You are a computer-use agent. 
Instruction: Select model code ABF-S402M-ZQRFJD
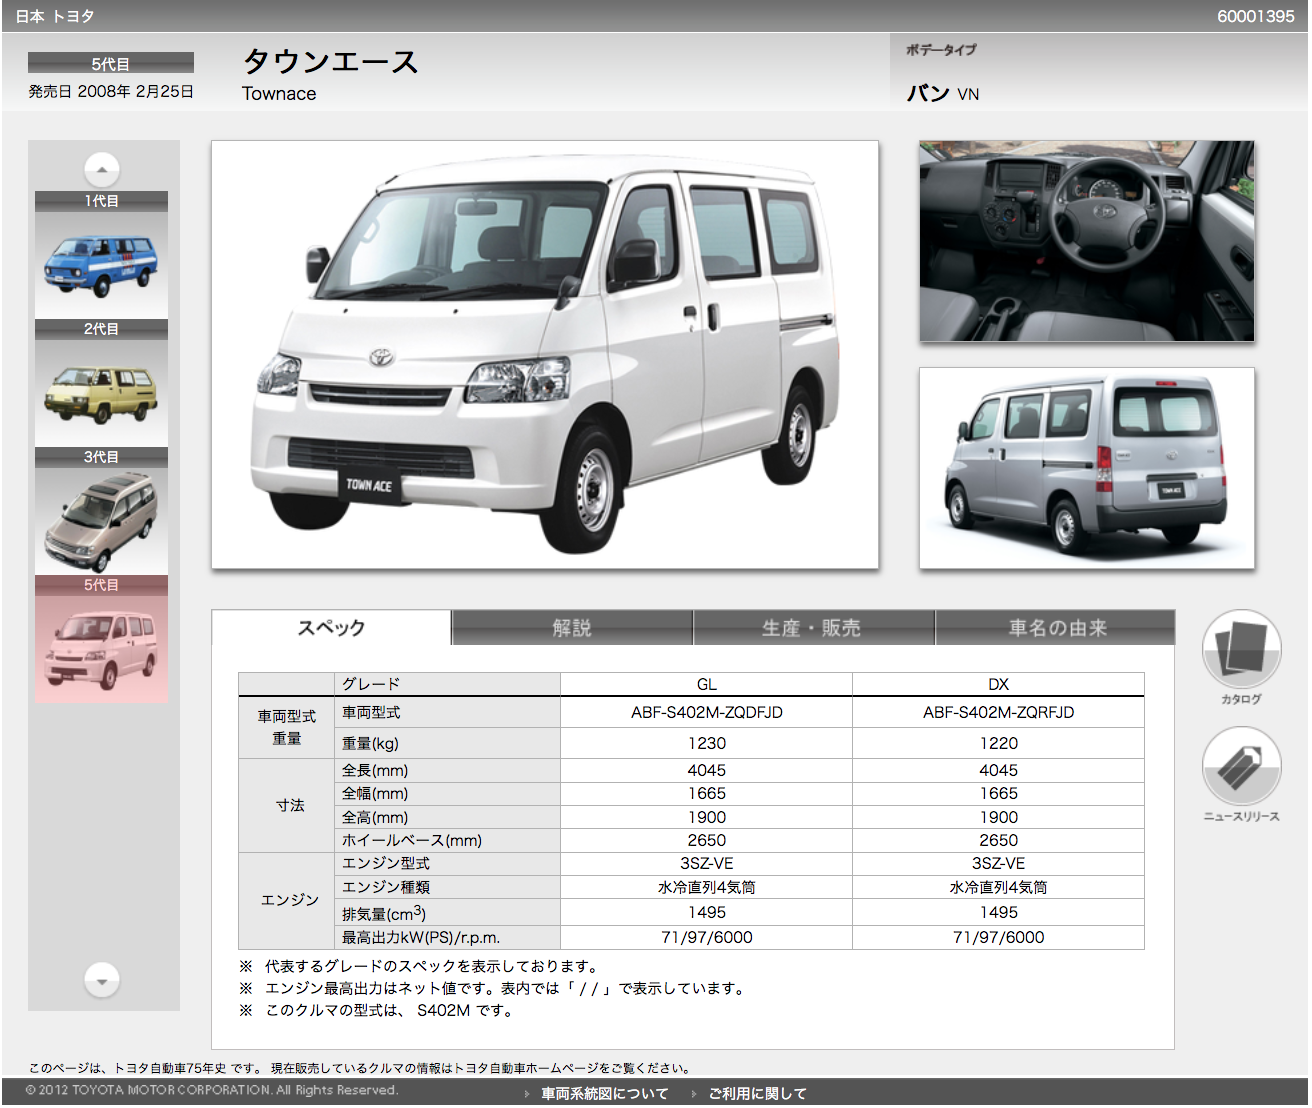pos(999,712)
